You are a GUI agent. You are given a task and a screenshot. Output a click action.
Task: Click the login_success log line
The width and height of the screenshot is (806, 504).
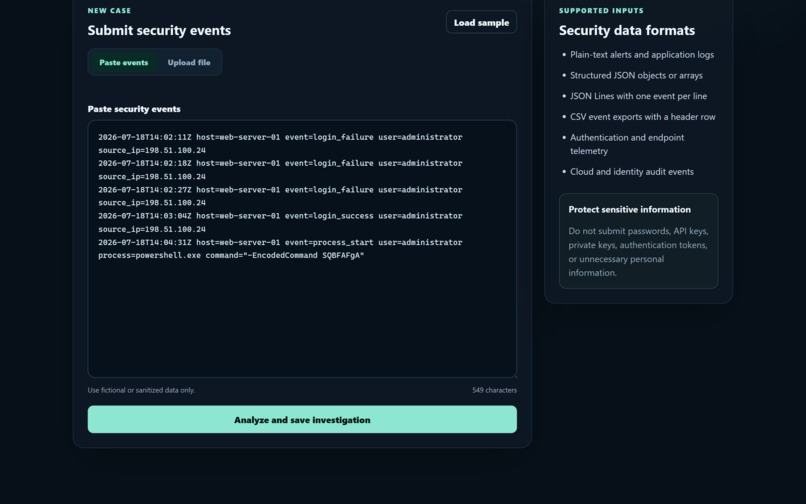pyautogui.click(x=280, y=223)
